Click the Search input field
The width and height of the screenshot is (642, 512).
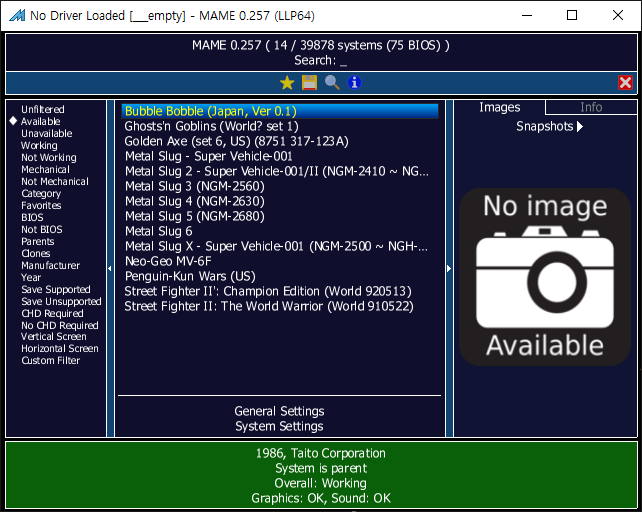tap(321, 61)
